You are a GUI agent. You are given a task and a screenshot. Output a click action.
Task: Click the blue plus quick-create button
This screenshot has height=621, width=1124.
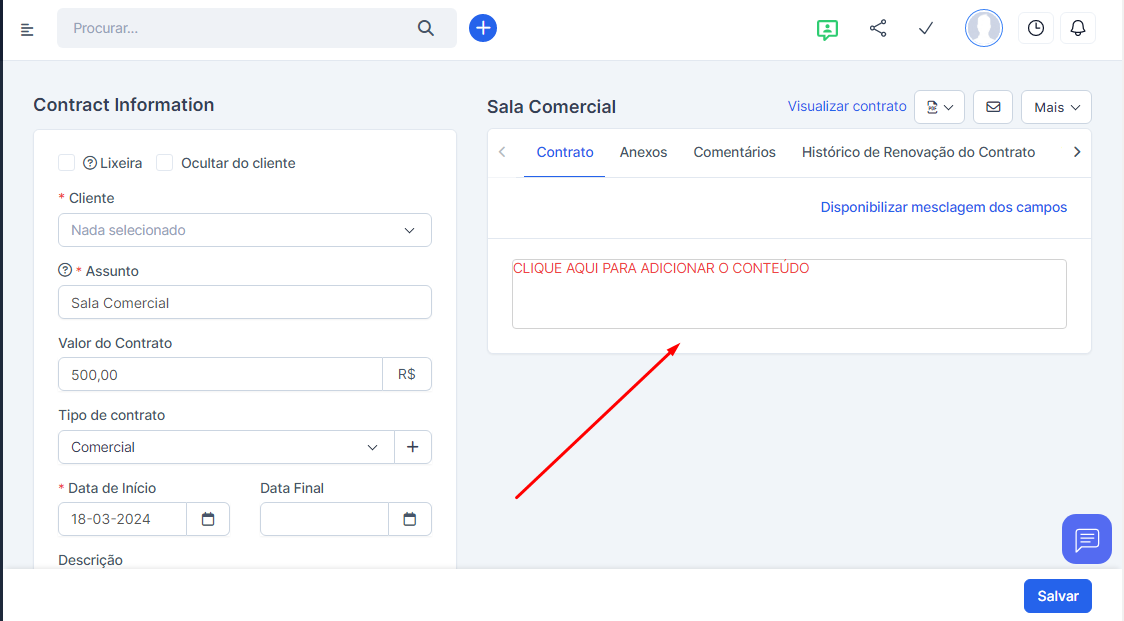483,28
